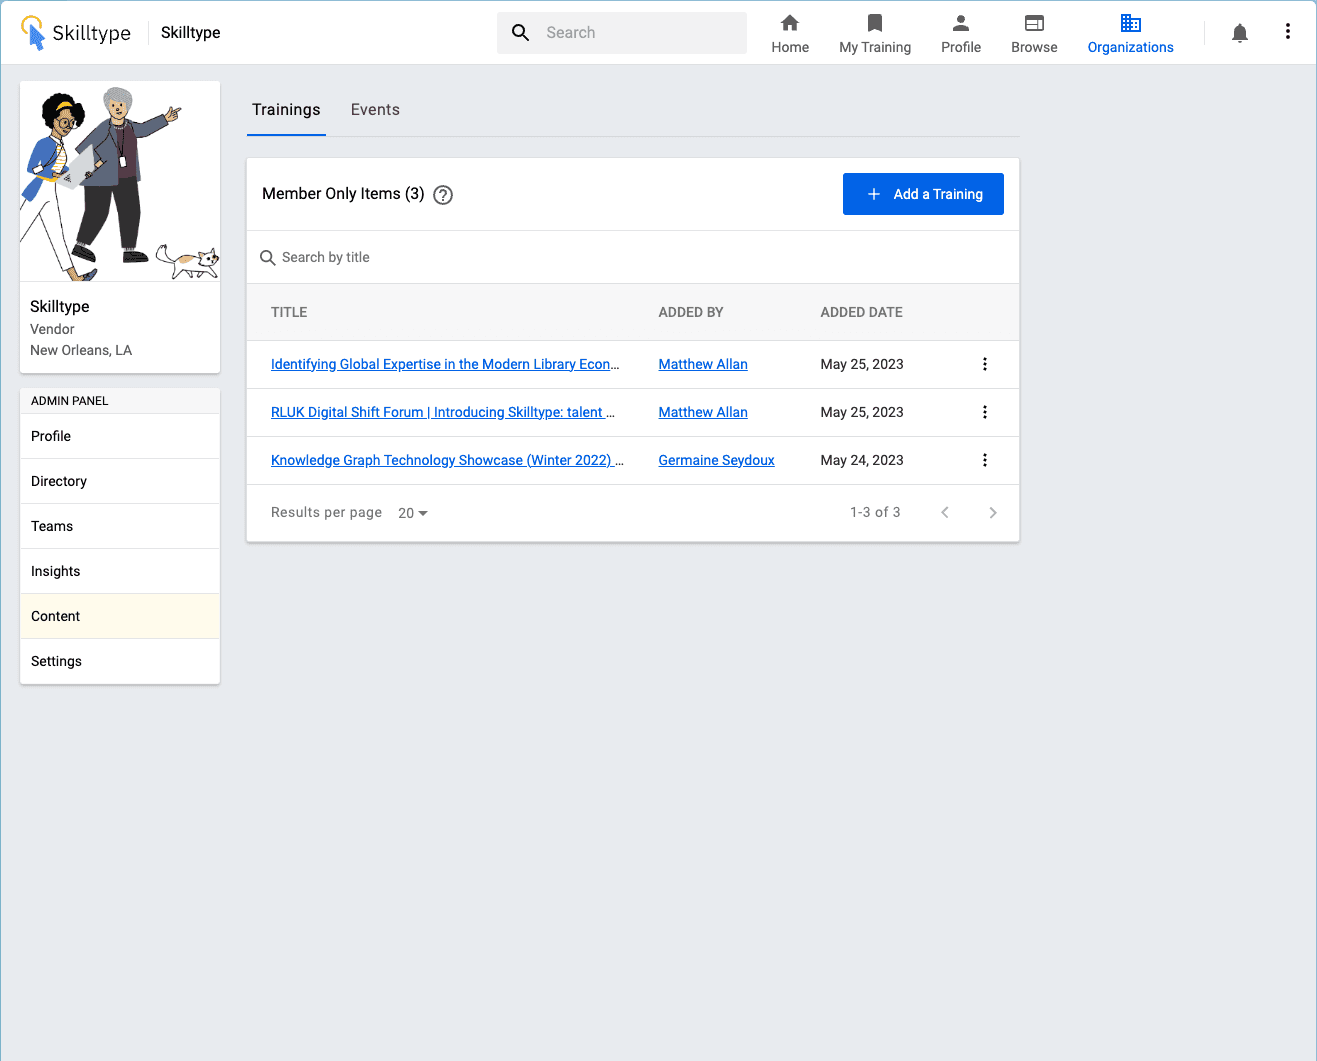The width and height of the screenshot is (1317, 1061).
Task: Open Directory in the admin panel
Action: (x=120, y=481)
